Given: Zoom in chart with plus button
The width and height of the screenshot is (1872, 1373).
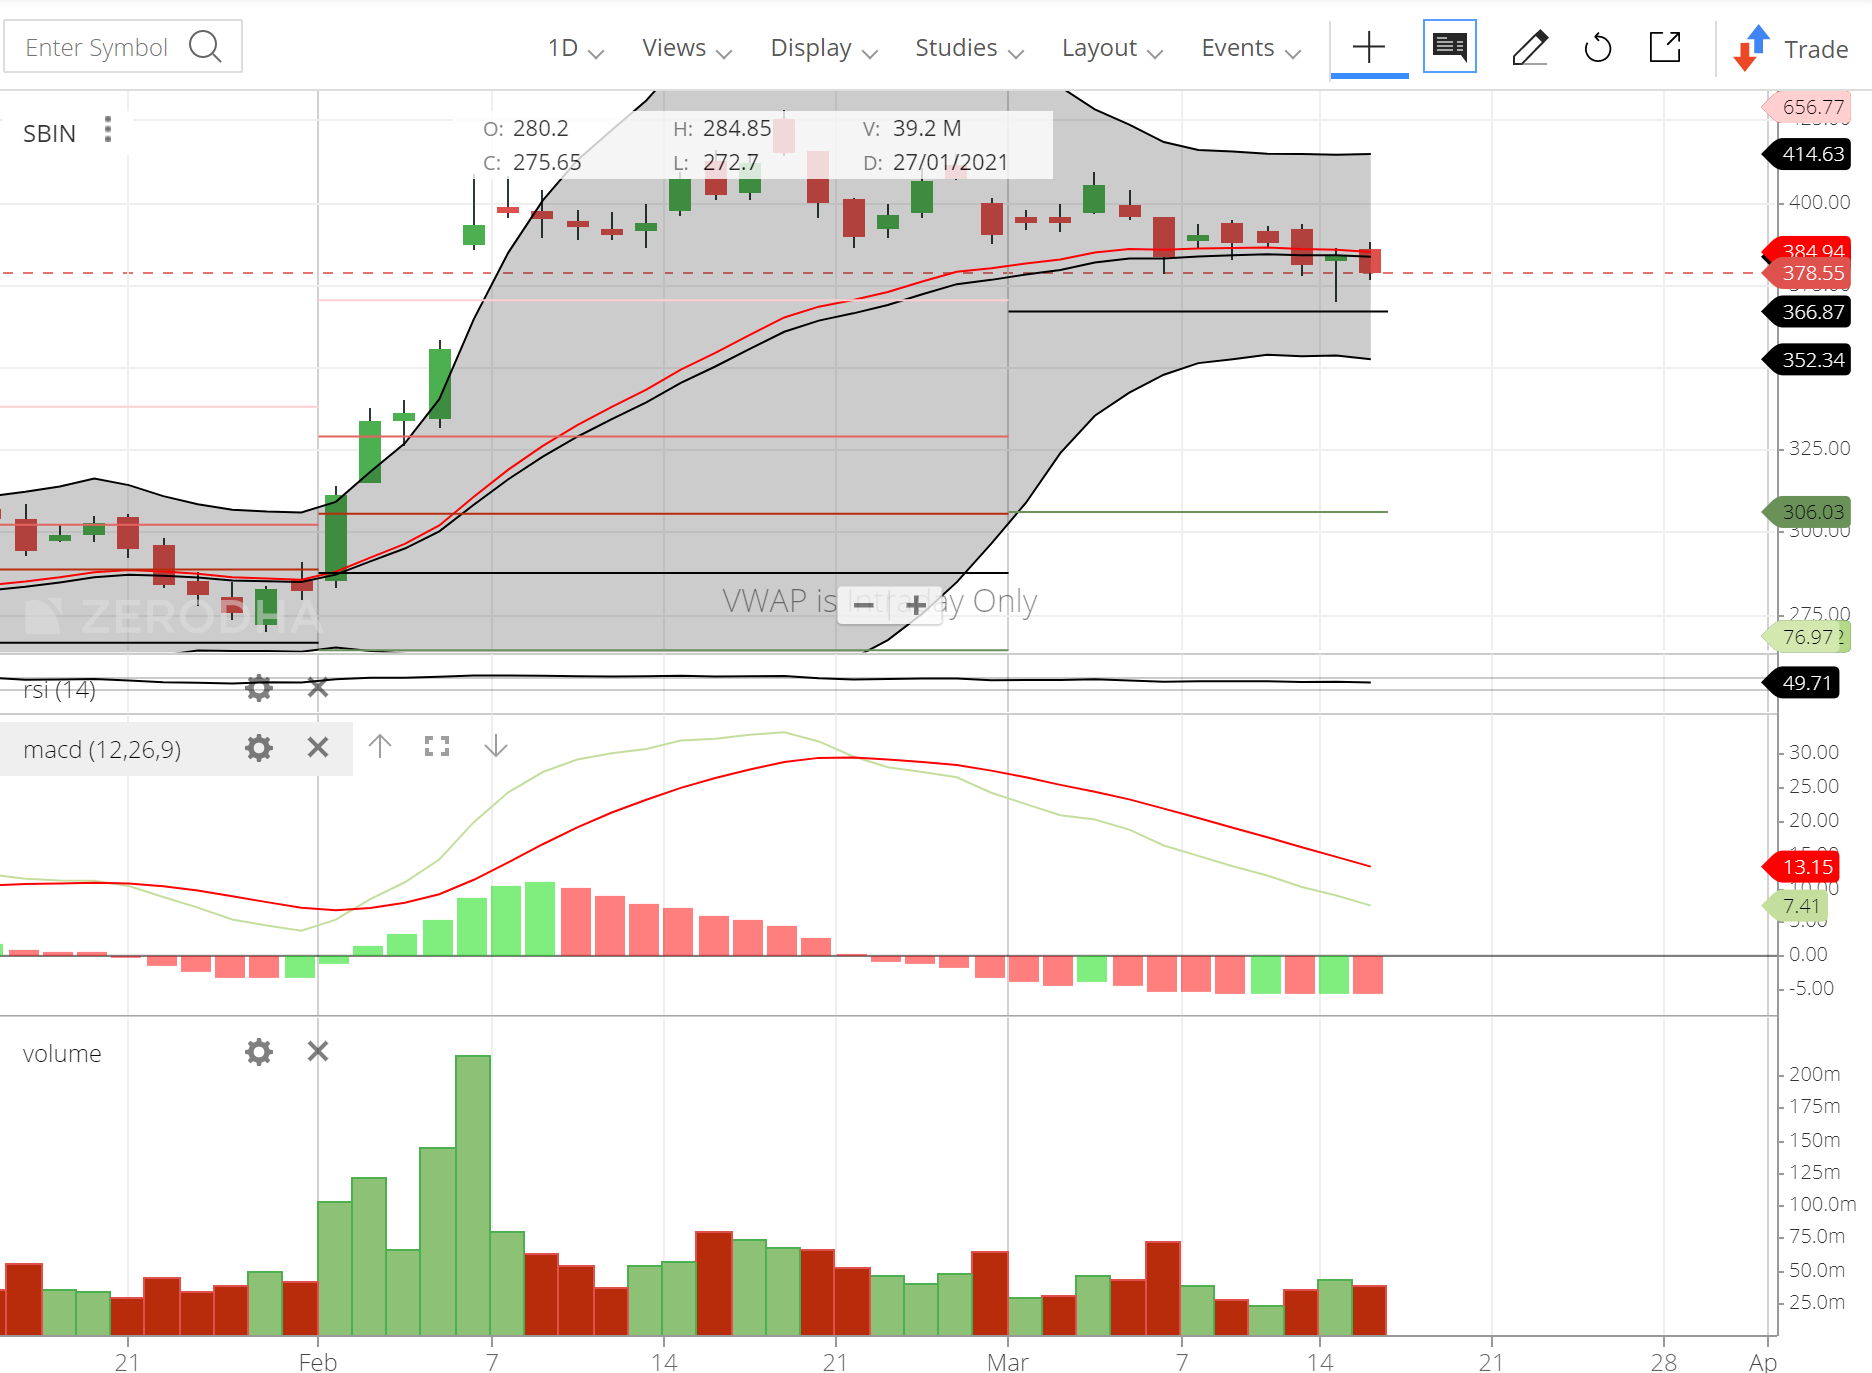Looking at the screenshot, I should (x=916, y=605).
